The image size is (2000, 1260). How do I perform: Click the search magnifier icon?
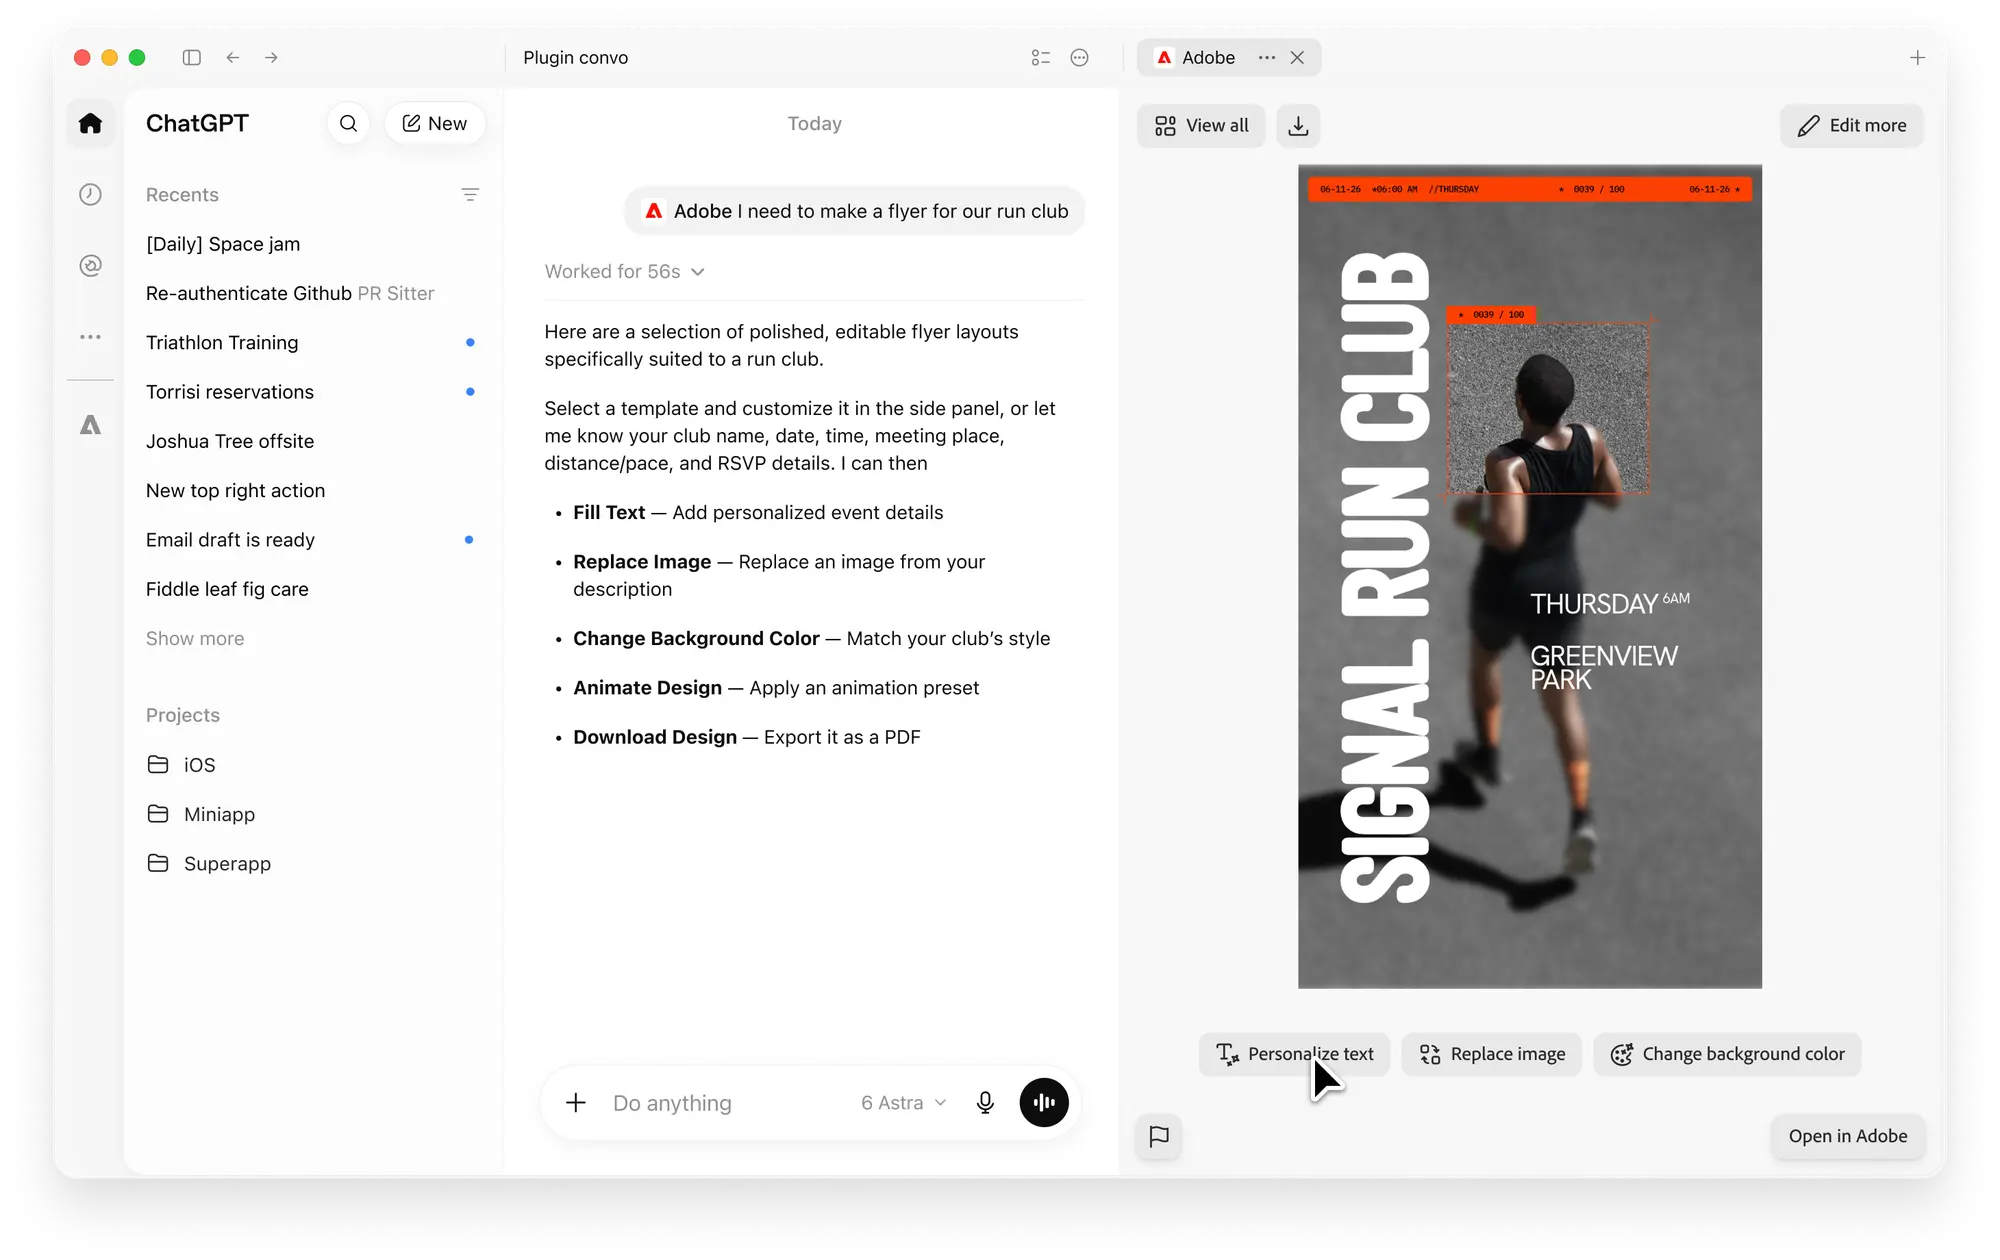(x=348, y=123)
